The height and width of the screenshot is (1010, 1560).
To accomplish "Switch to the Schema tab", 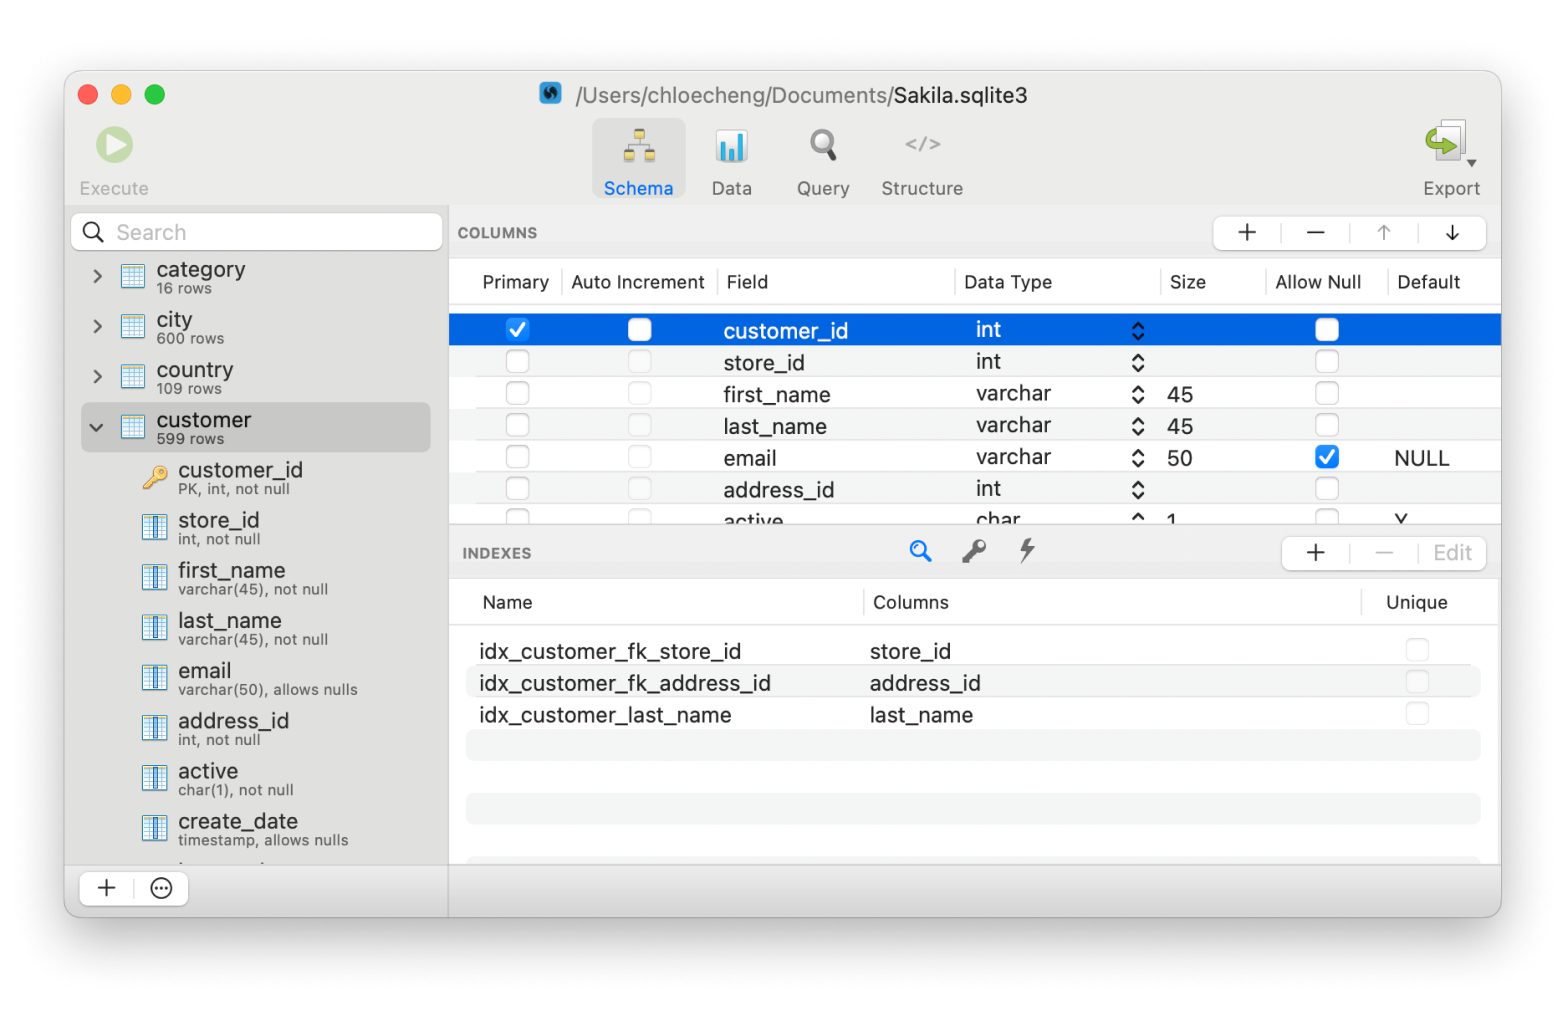I will pyautogui.click(x=638, y=160).
